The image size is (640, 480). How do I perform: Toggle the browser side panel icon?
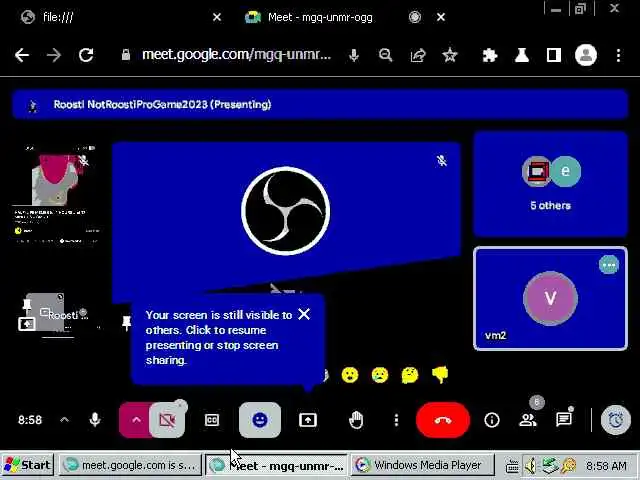(553, 55)
